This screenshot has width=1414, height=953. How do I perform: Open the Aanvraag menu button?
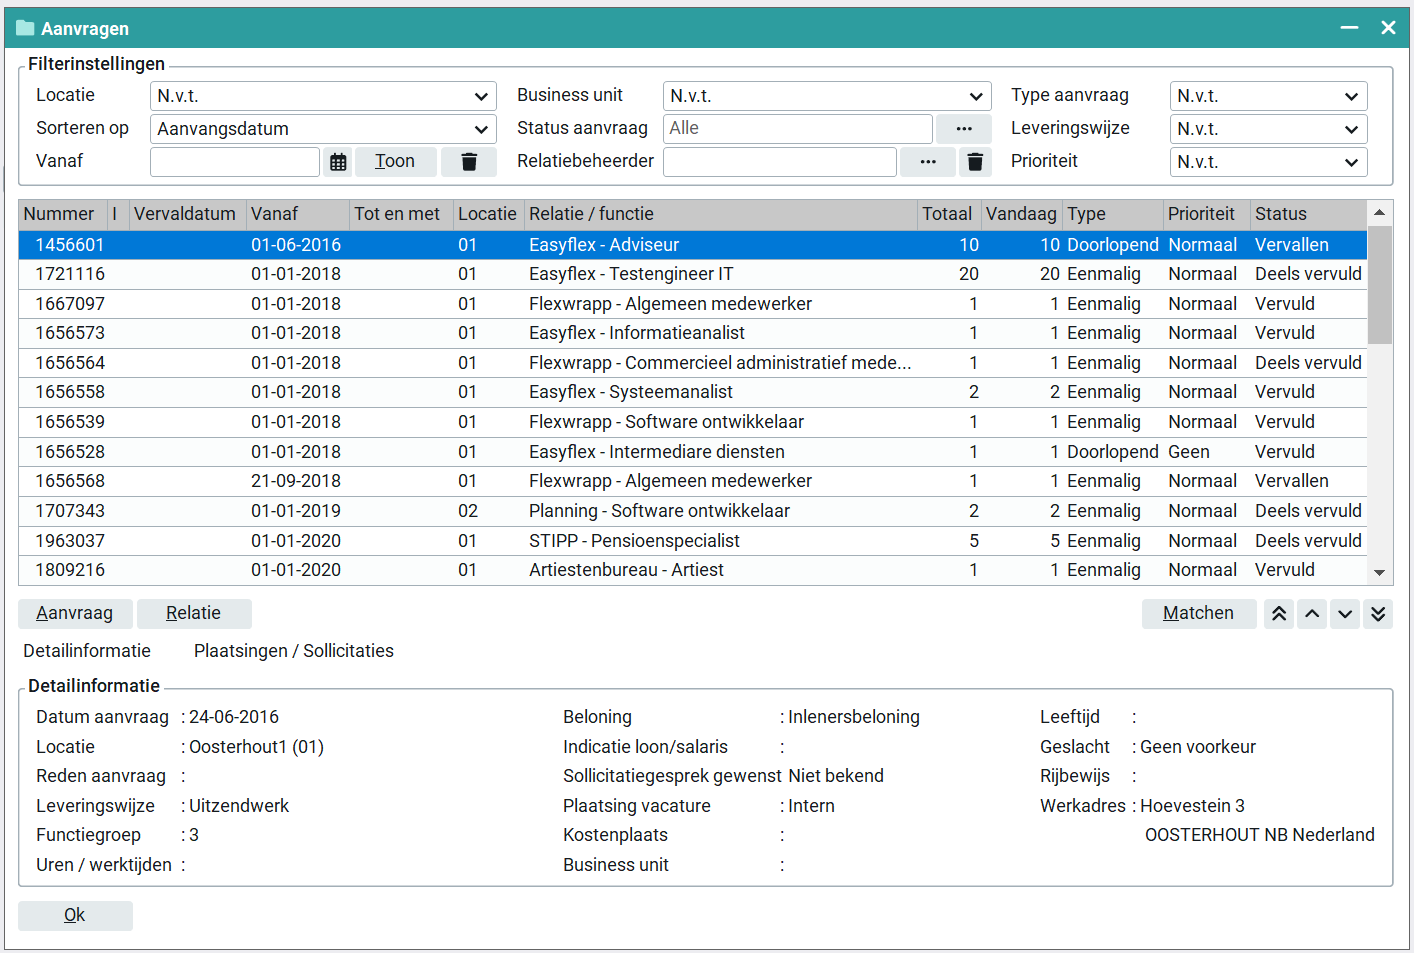(75, 614)
